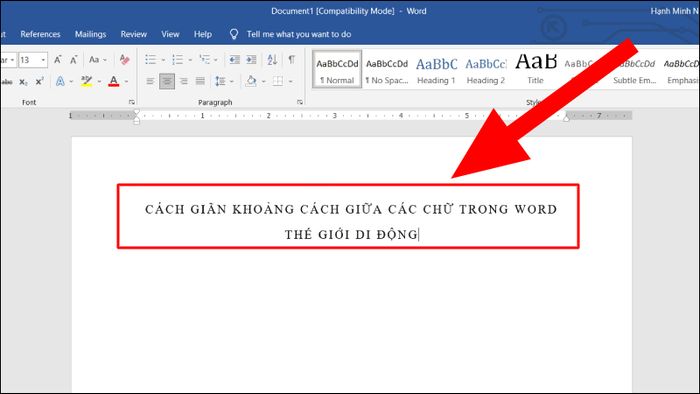Apply the Subtle Emphasis style
700x394 pixels.
[x=634, y=70]
